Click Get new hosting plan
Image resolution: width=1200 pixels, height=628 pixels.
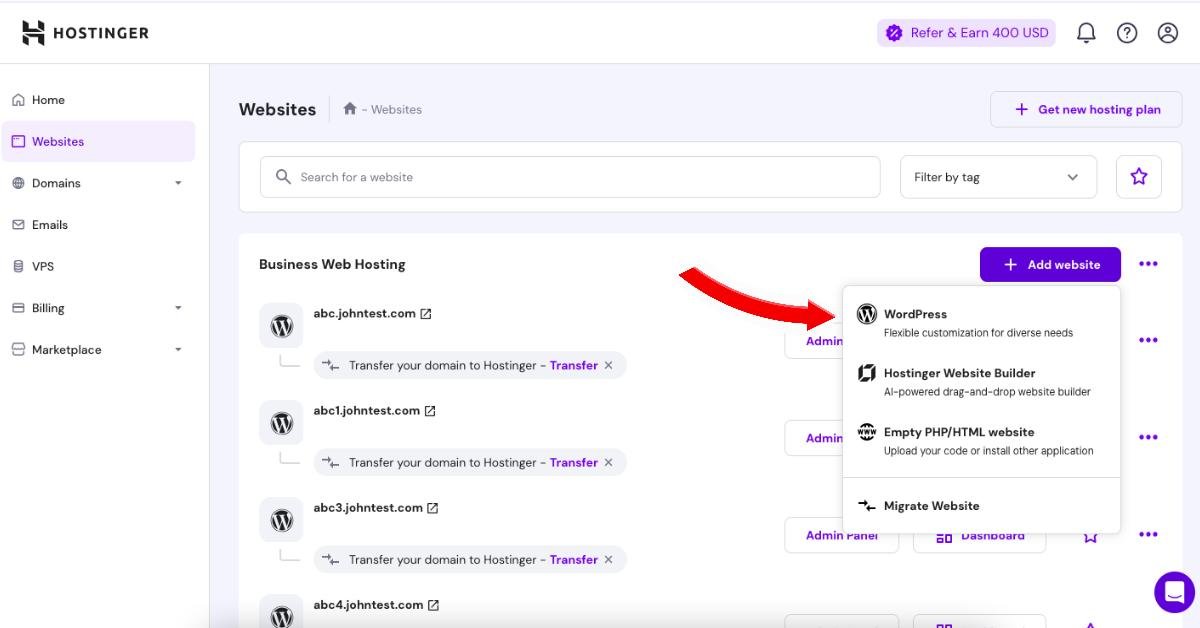point(1086,109)
